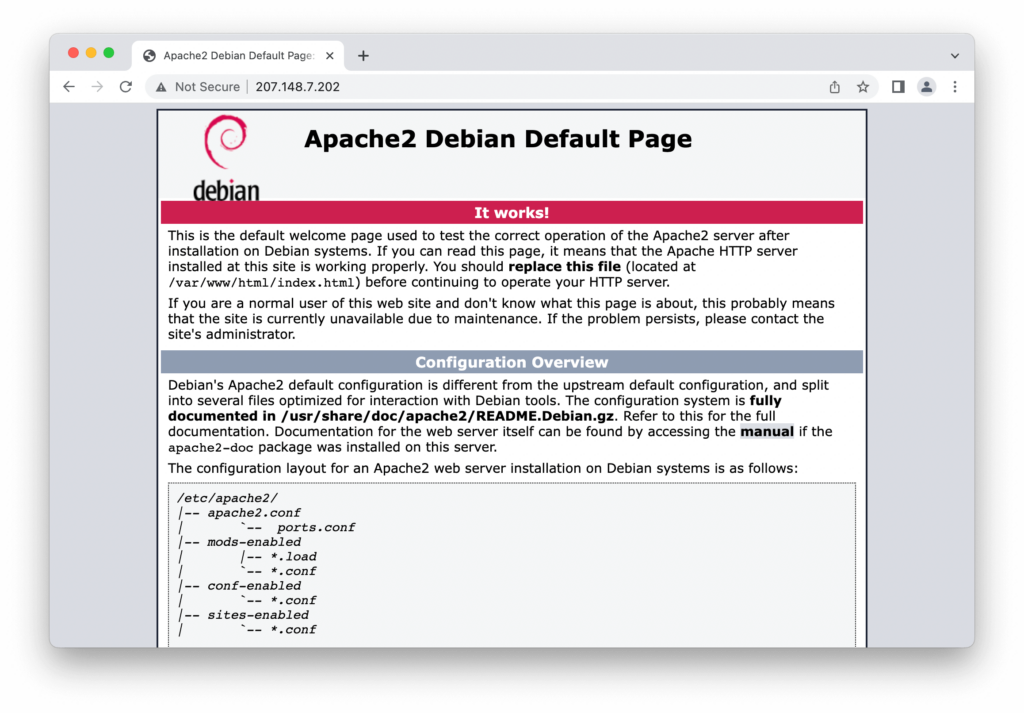Open the user profile menu
Image resolution: width=1024 pixels, height=713 pixels.
click(x=926, y=87)
